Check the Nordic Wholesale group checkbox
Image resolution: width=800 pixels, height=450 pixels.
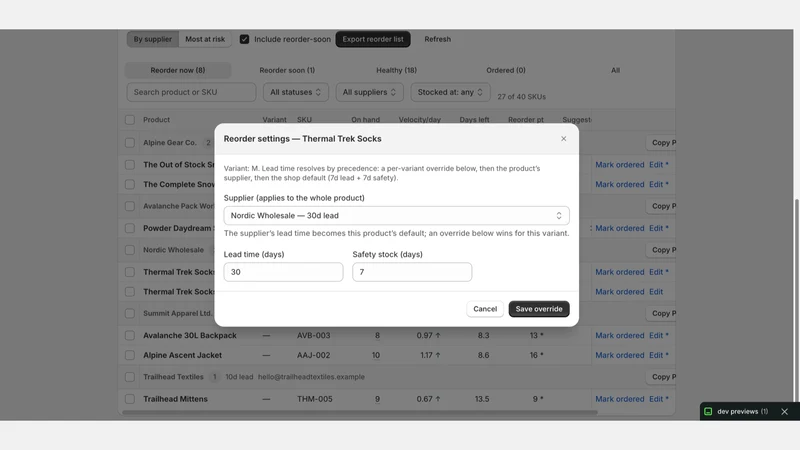(x=130, y=250)
